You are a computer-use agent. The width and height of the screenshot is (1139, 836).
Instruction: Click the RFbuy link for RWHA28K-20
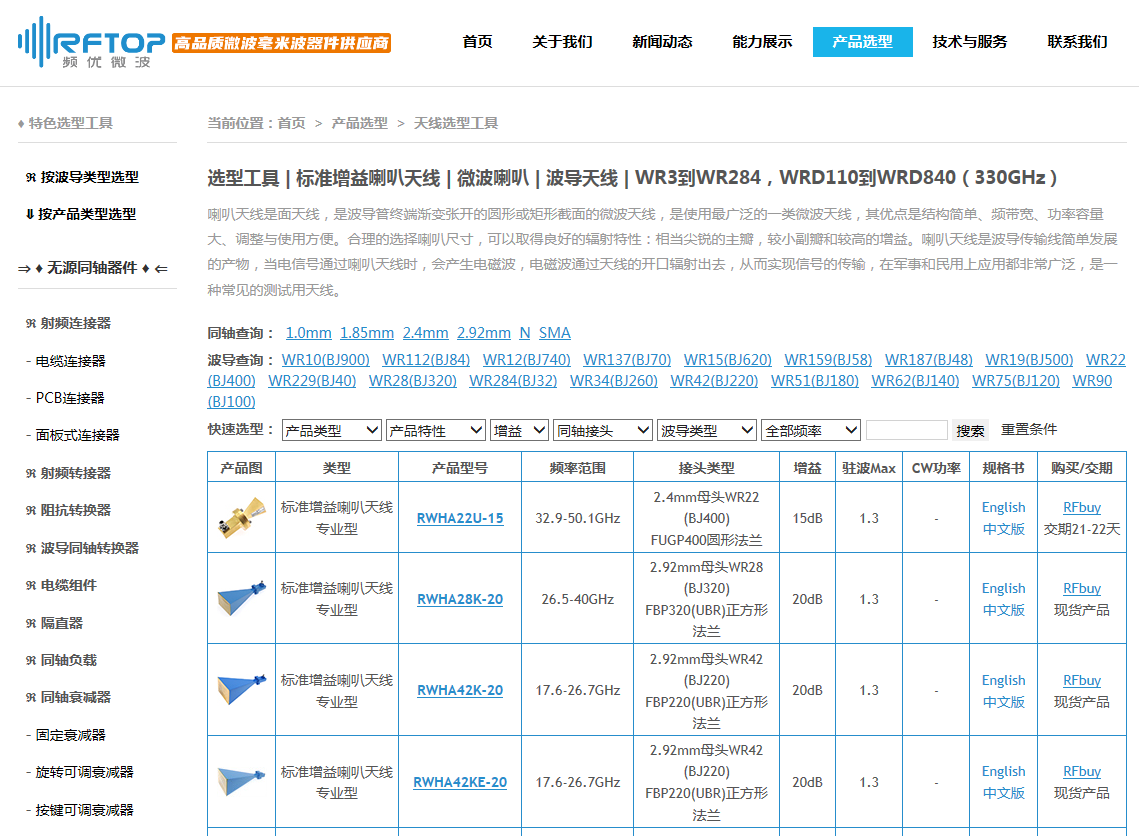click(x=1081, y=588)
